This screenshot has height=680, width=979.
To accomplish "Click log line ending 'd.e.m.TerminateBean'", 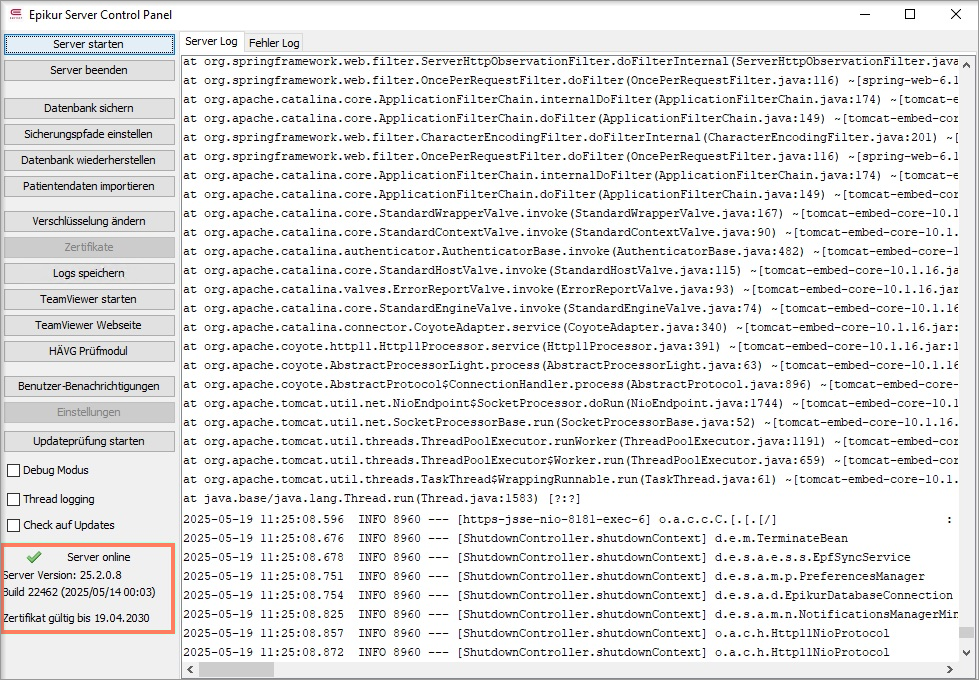I will (x=516, y=538).
